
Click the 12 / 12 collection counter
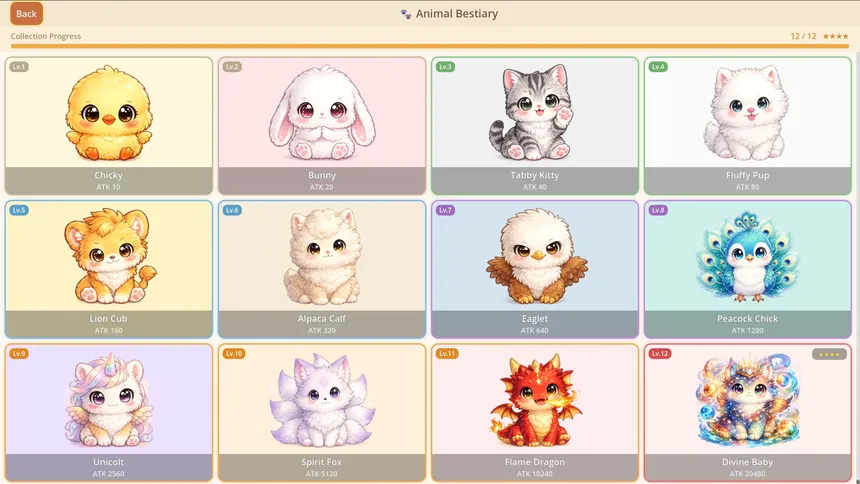[803, 36]
